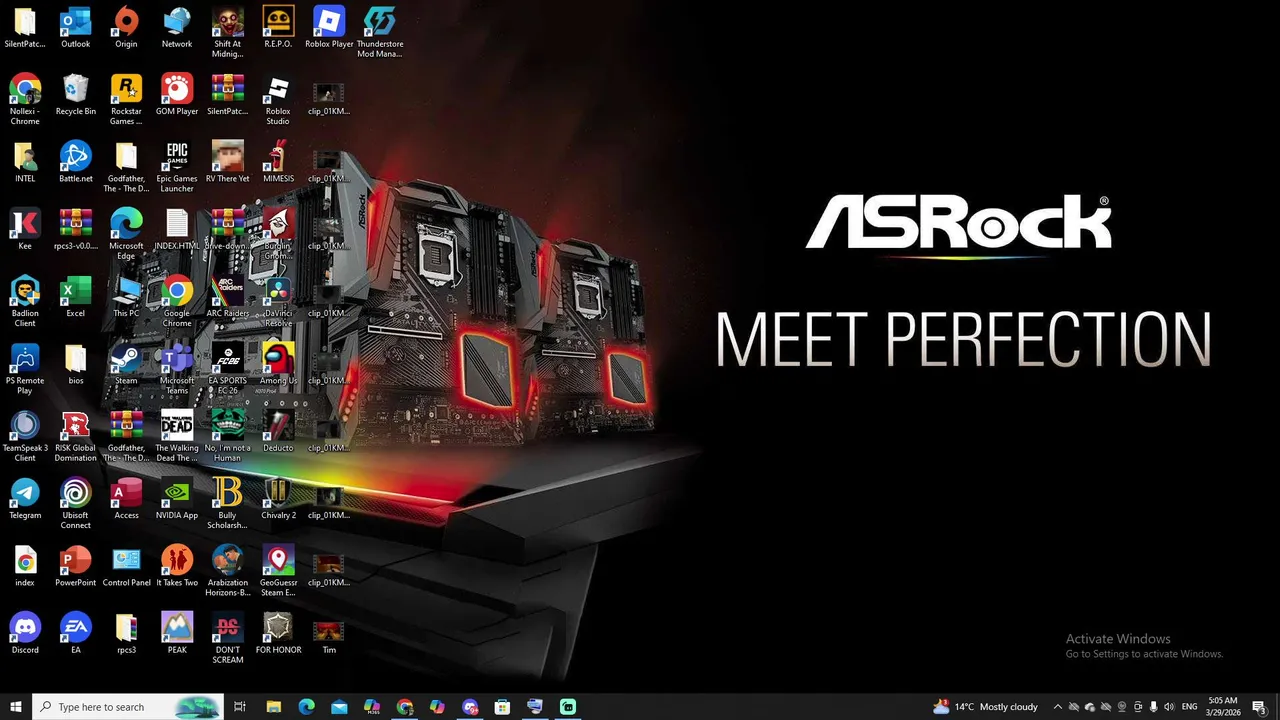This screenshot has height=720, width=1280.
Task: Open the INDEX.HTML file icon
Action: (x=177, y=229)
